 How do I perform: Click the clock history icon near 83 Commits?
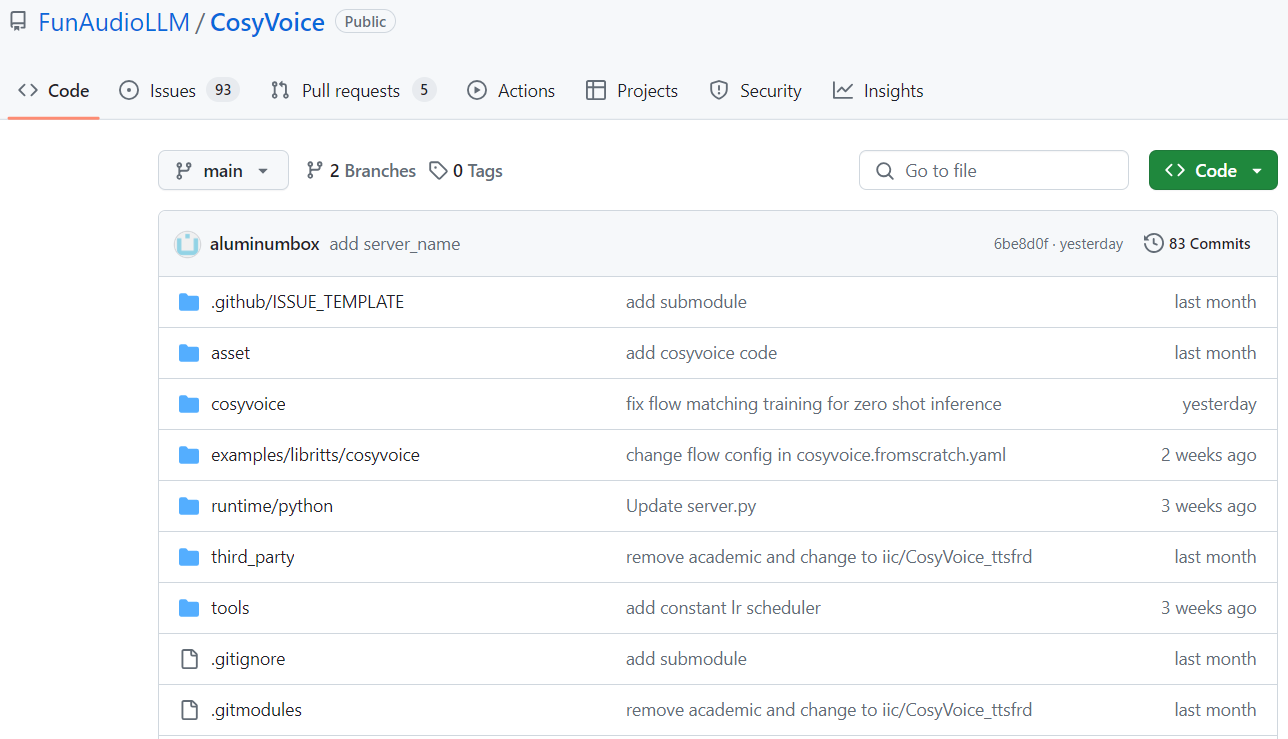coord(1153,244)
